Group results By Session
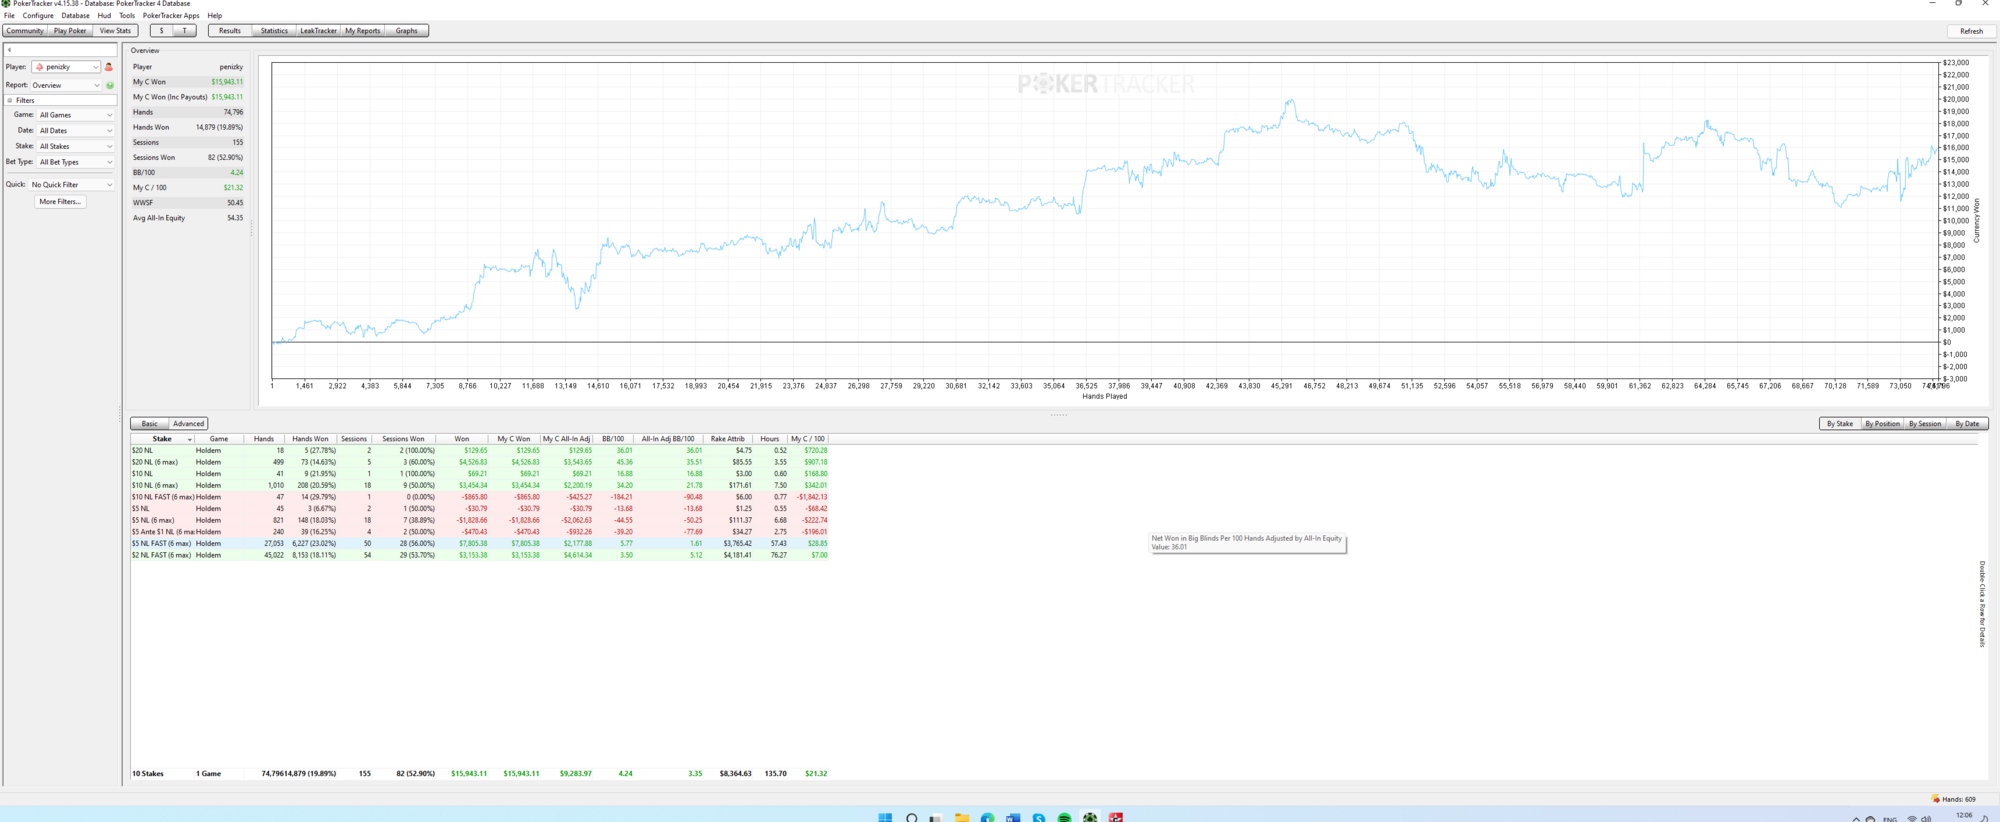The height and width of the screenshot is (822, 2000). pos(1925,424)
